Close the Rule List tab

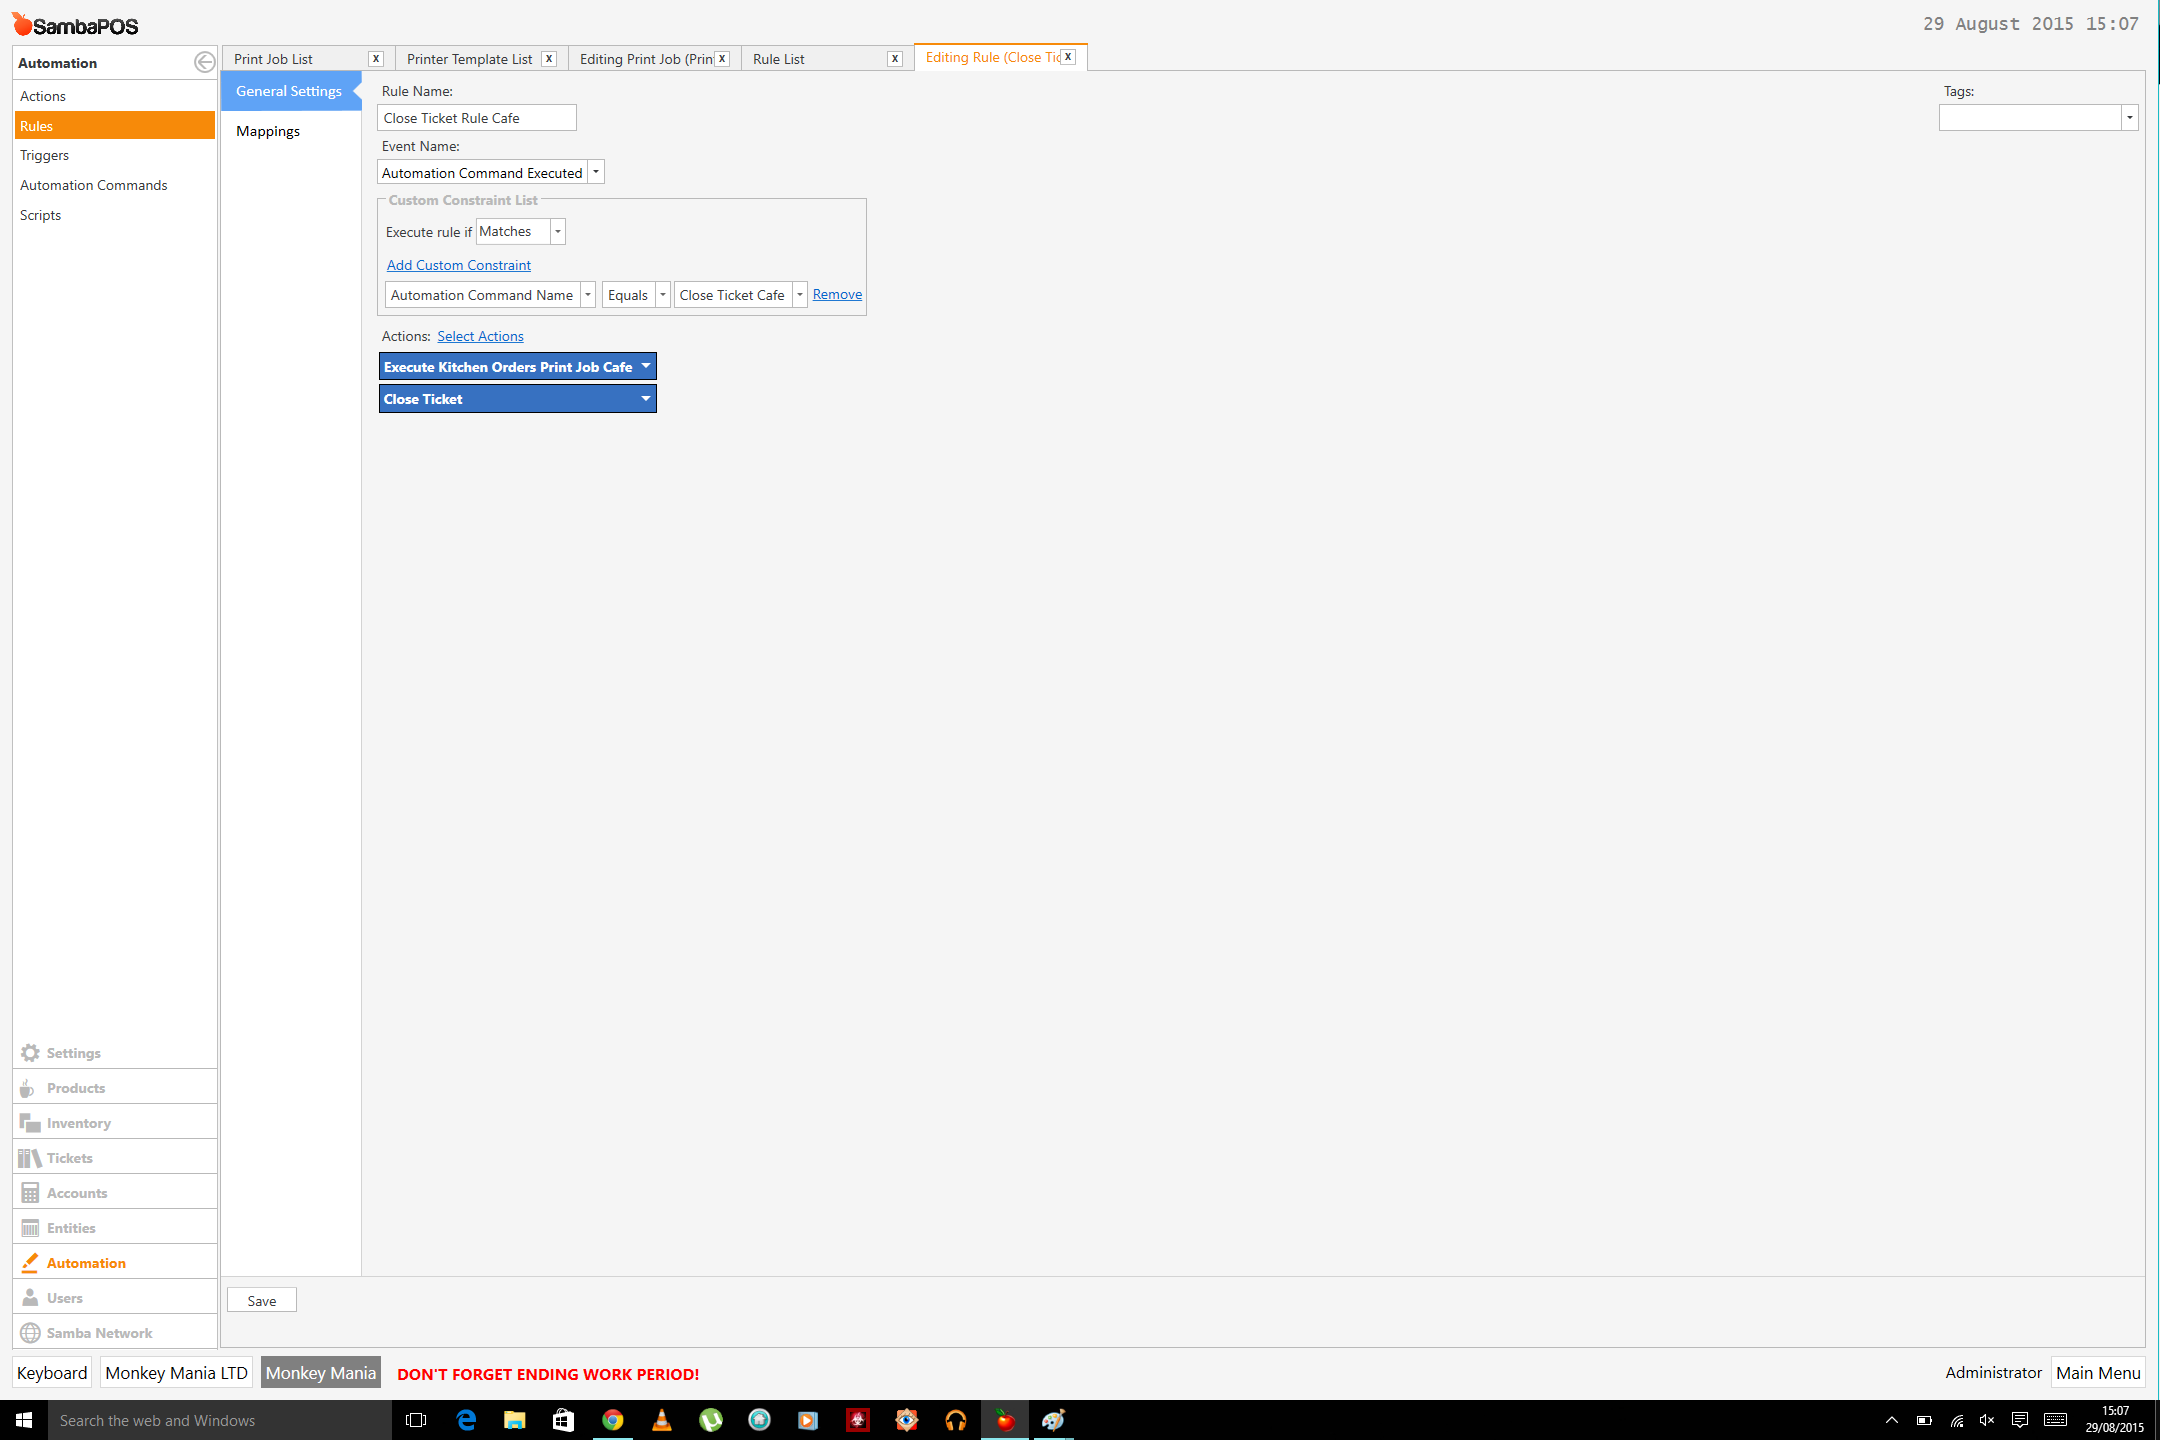(895, 59)
